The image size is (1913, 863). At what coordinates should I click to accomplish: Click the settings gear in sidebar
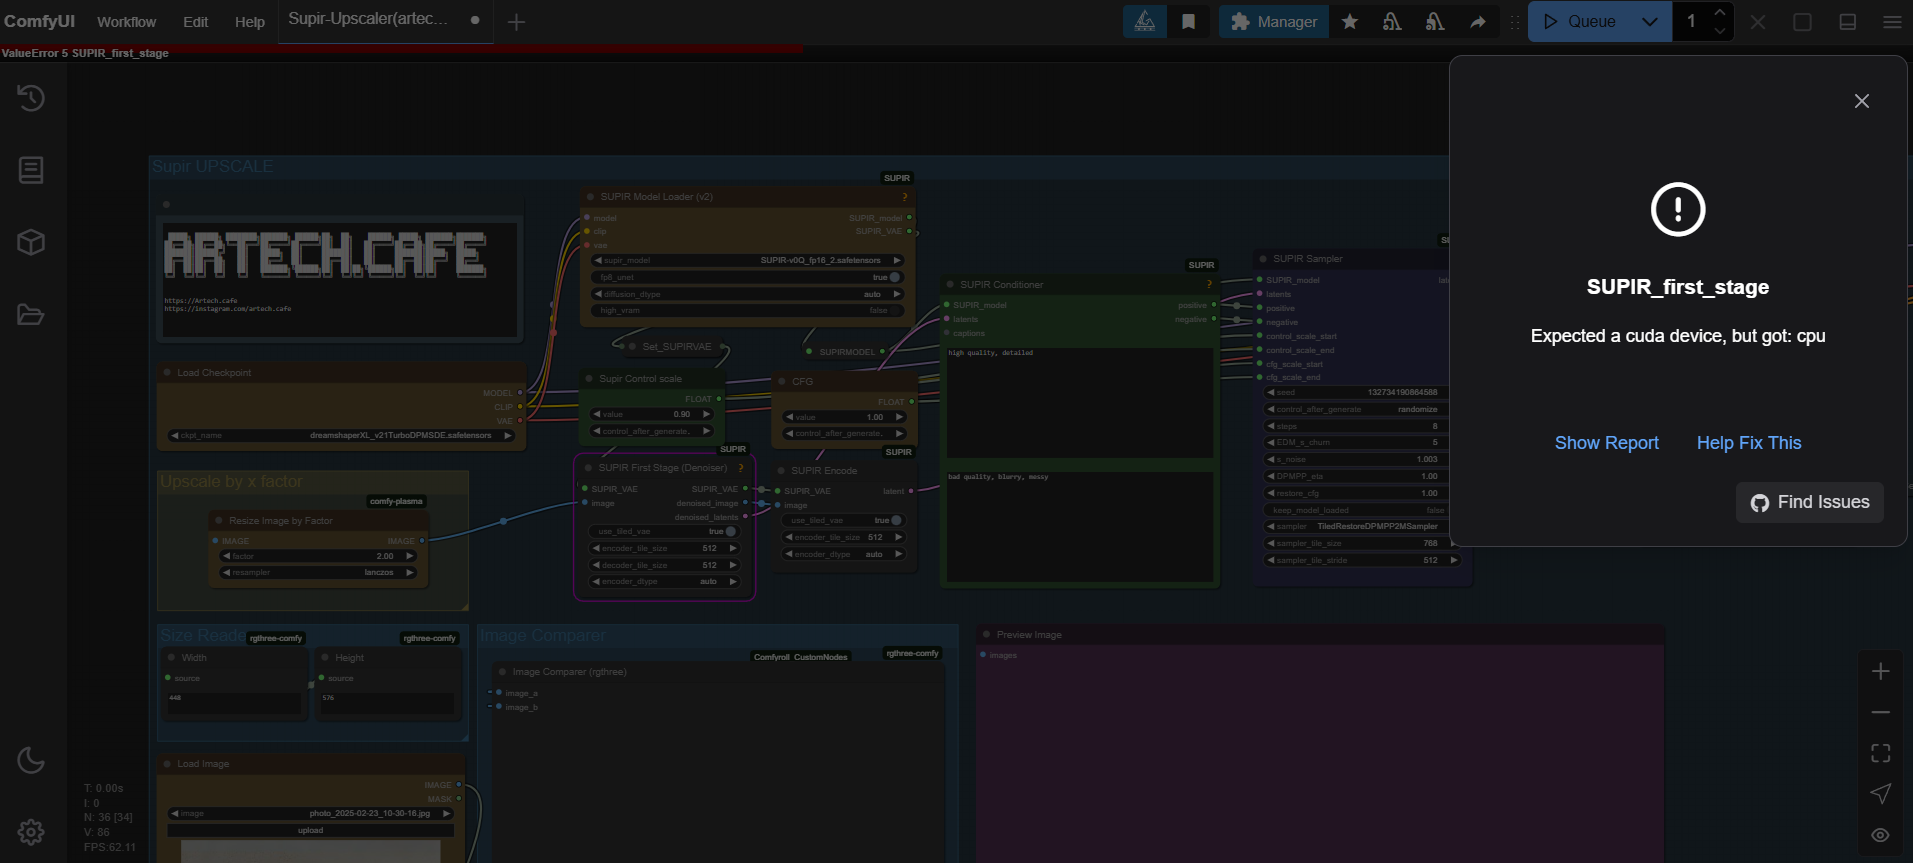31,832
